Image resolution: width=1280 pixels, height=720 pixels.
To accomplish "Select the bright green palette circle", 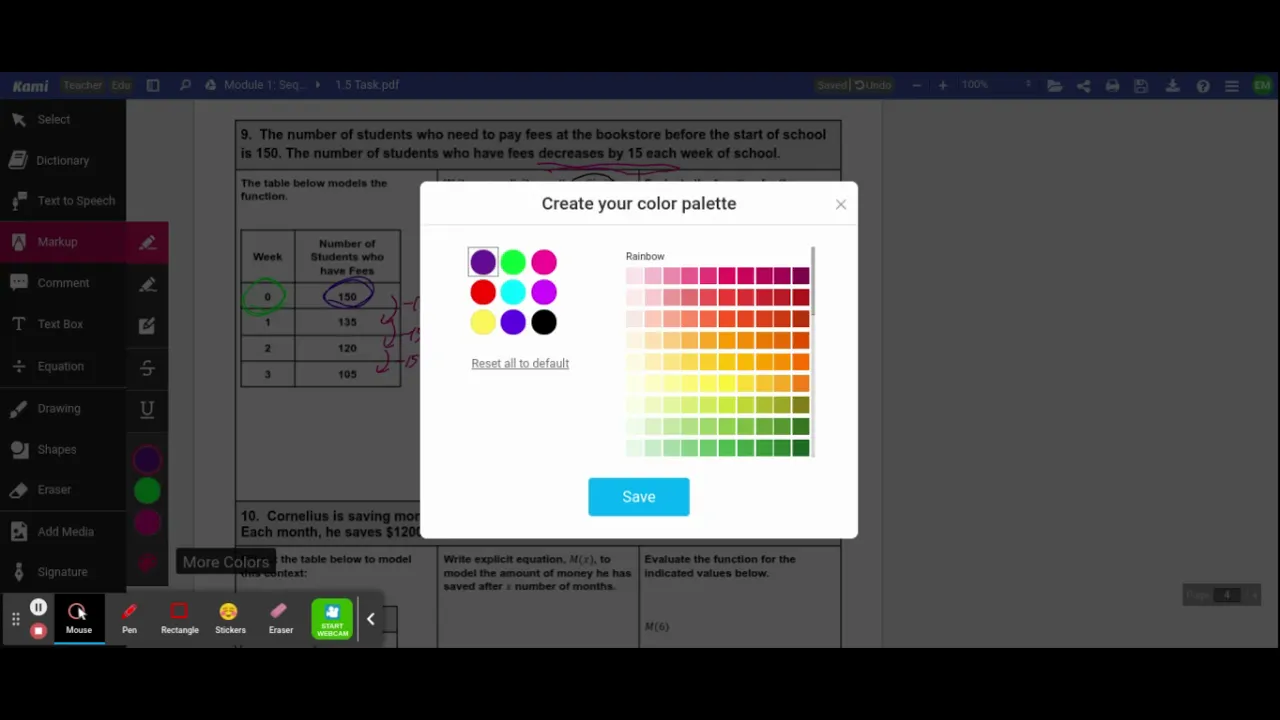I will (x=513, y=262).
